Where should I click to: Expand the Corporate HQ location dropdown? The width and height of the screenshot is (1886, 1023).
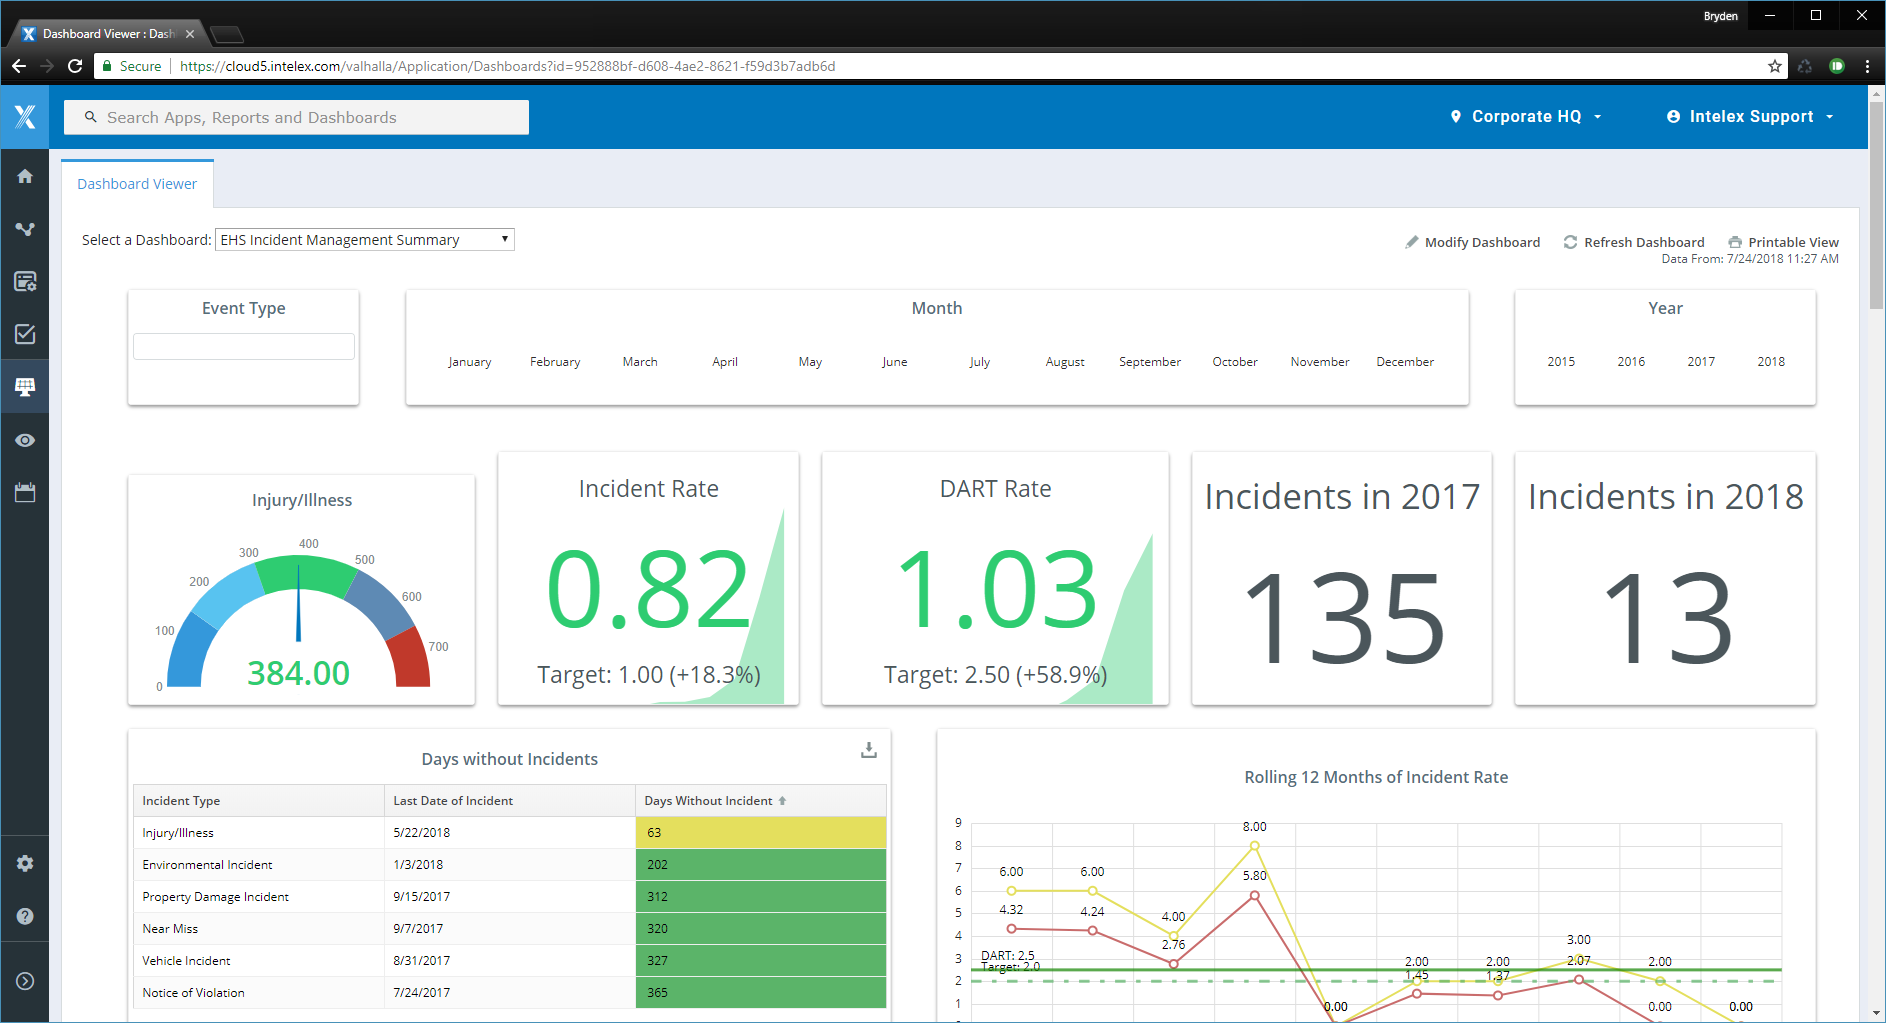click(x=1525, y=116)
